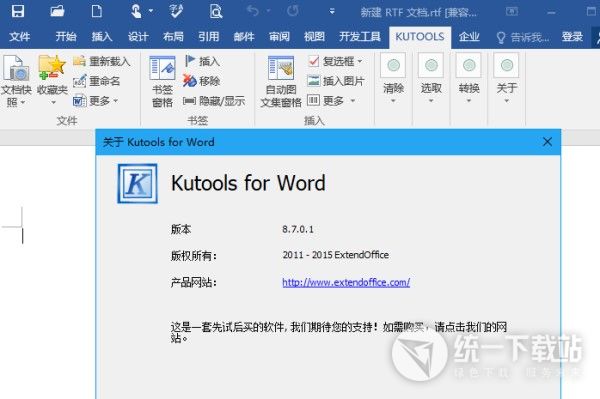
Task: Open 收藏夹 favorites folder icon
Action: tap(52, 81)
